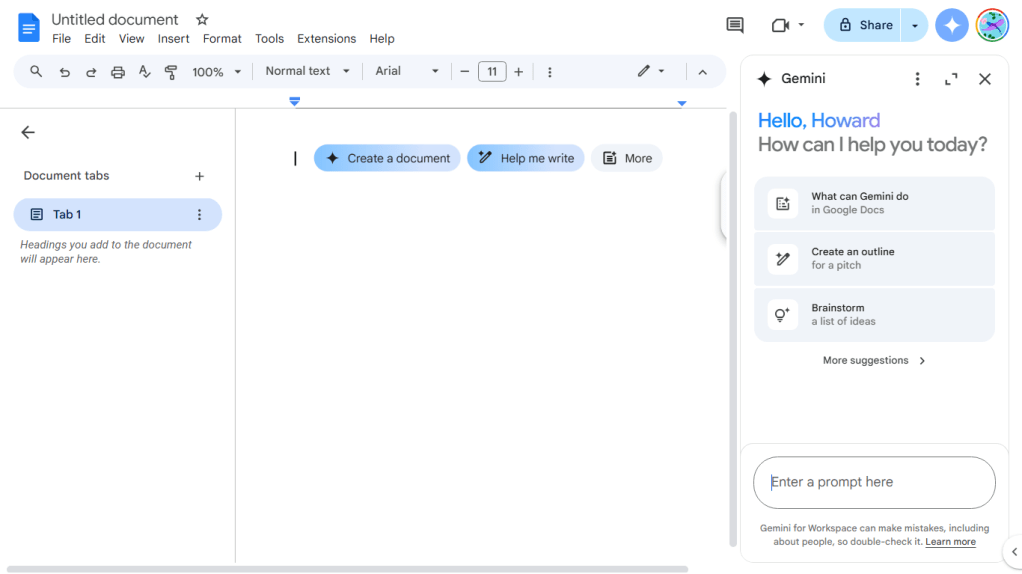The image size is (1022, 574).
Task: Open the zoom level 100% dropdown
Action: tap(216, 72)
